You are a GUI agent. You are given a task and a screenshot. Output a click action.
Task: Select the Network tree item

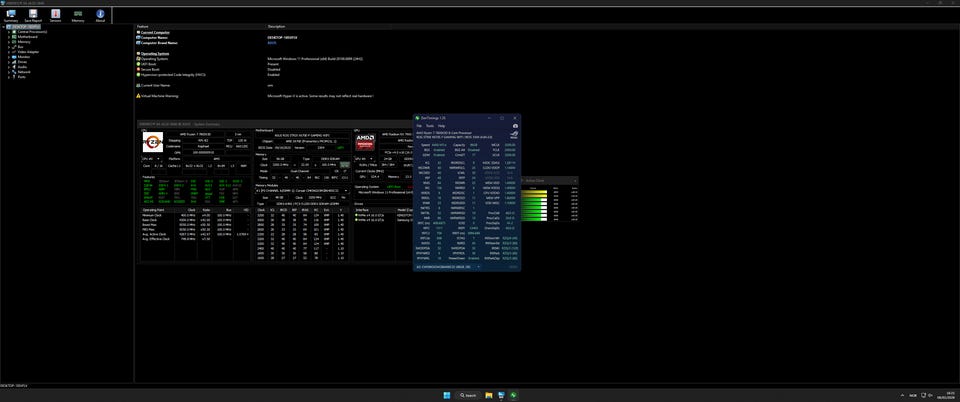(x=24, y=71)
